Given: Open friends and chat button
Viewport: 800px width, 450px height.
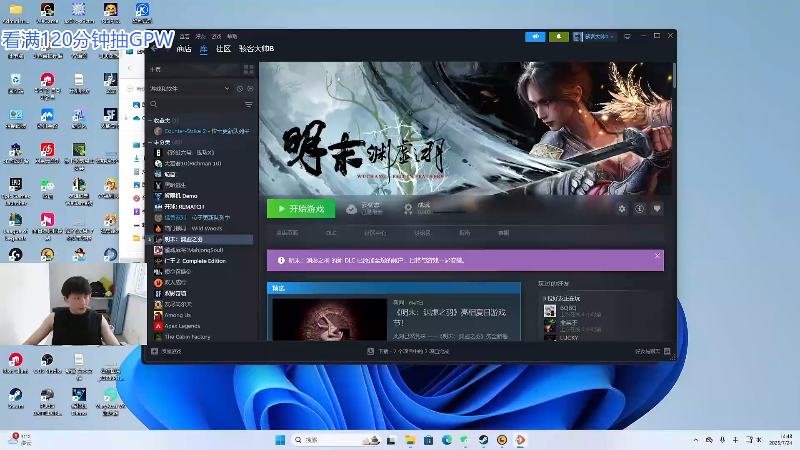Looking at the screenshot, I should coord(653,352).
